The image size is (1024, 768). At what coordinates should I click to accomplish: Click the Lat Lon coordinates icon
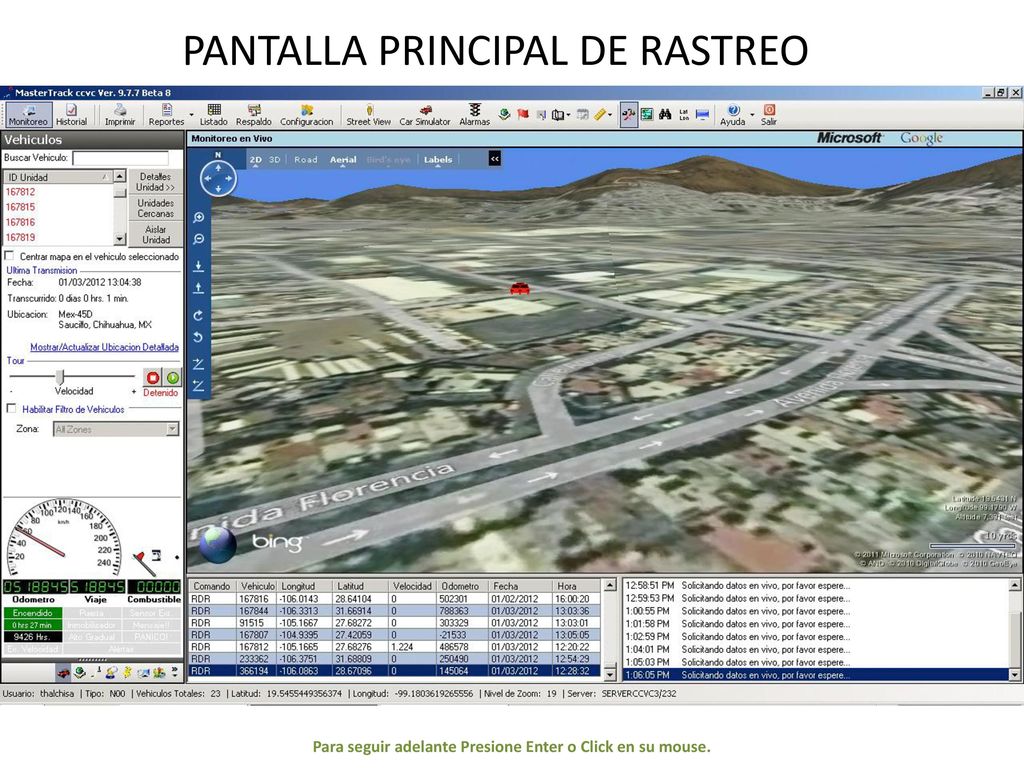(684, 114)
